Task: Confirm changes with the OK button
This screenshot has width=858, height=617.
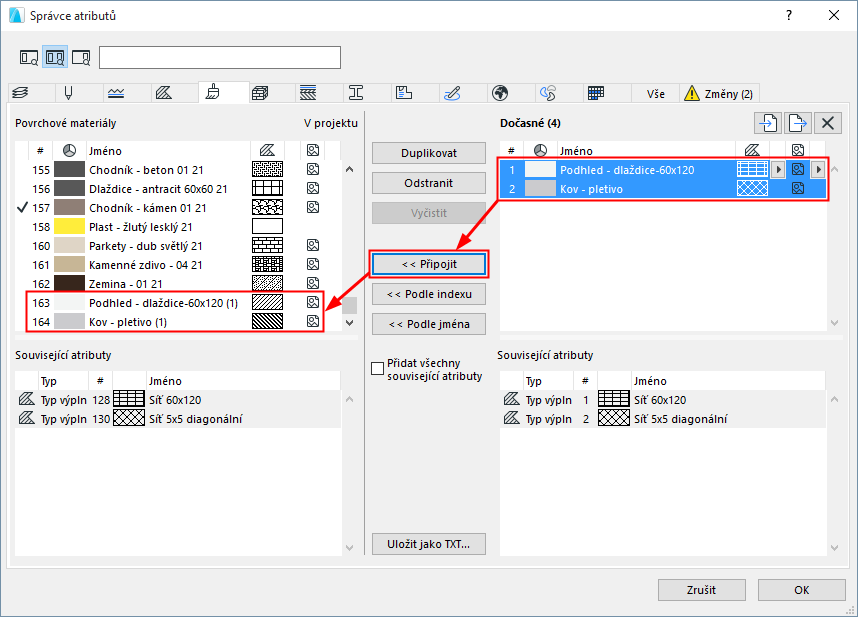Action: point(802,590)
